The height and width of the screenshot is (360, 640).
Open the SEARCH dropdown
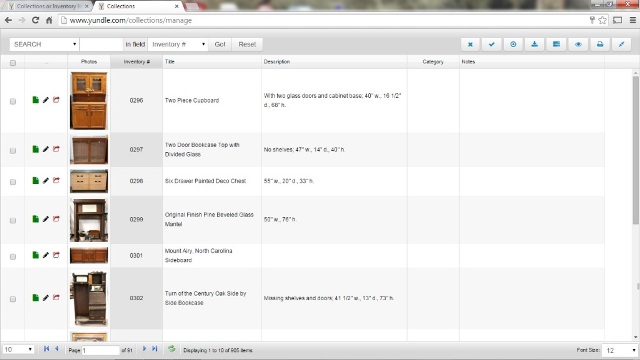point(44,44)
